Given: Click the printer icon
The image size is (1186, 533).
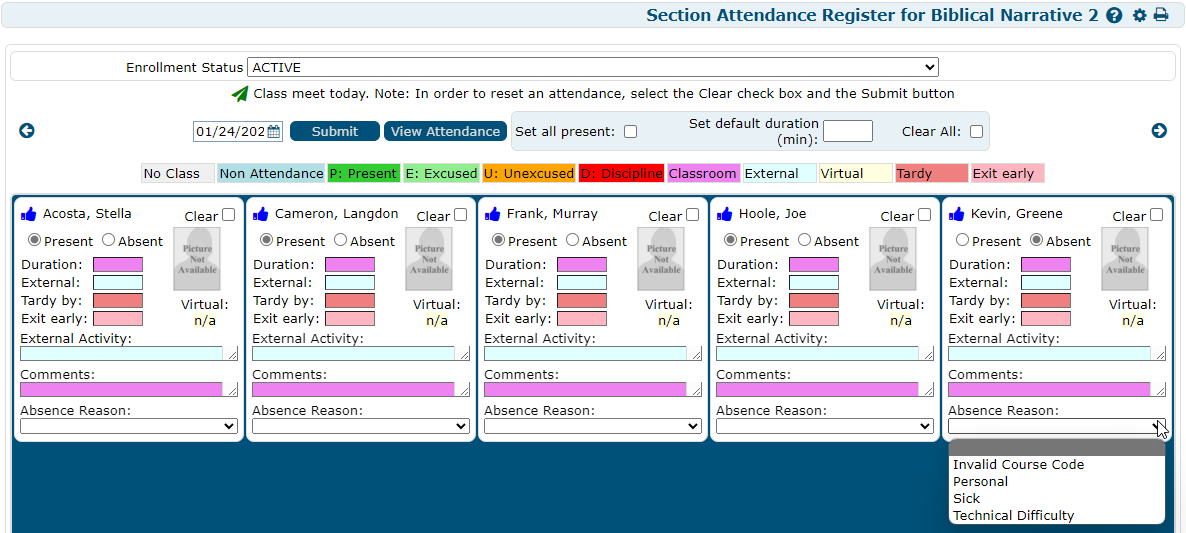Looking at the screenshot, I should [x=1161, y=15].
